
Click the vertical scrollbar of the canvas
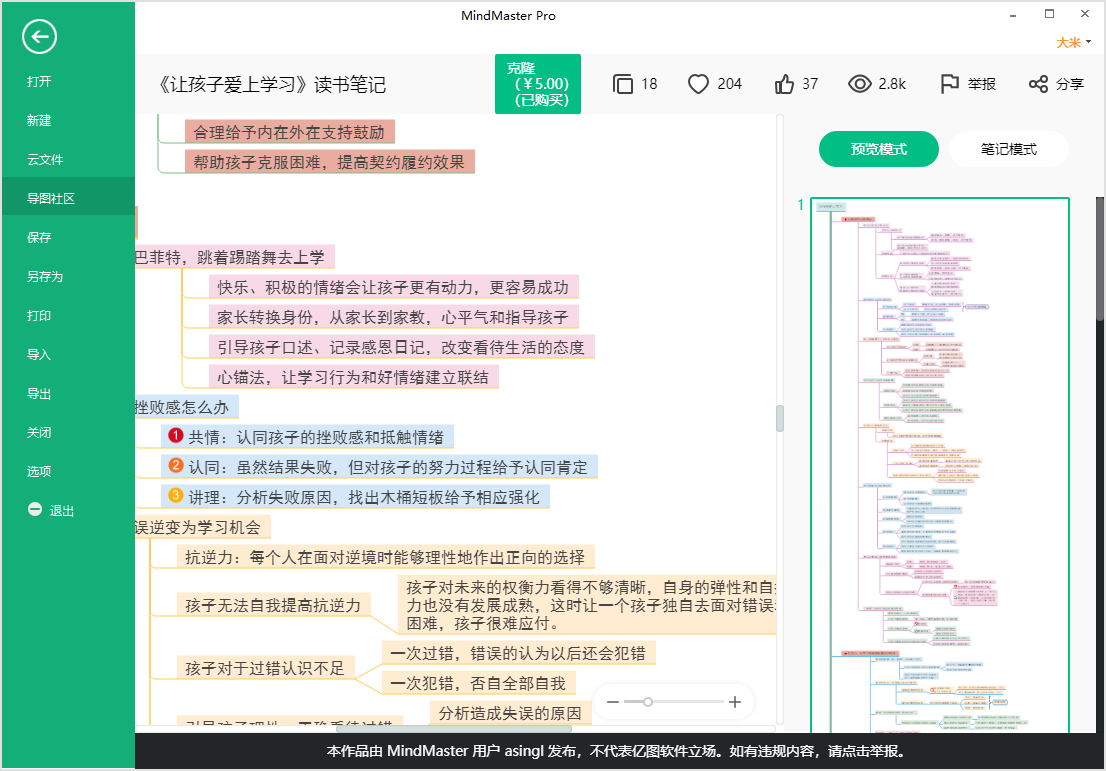(x=780, y=418)
